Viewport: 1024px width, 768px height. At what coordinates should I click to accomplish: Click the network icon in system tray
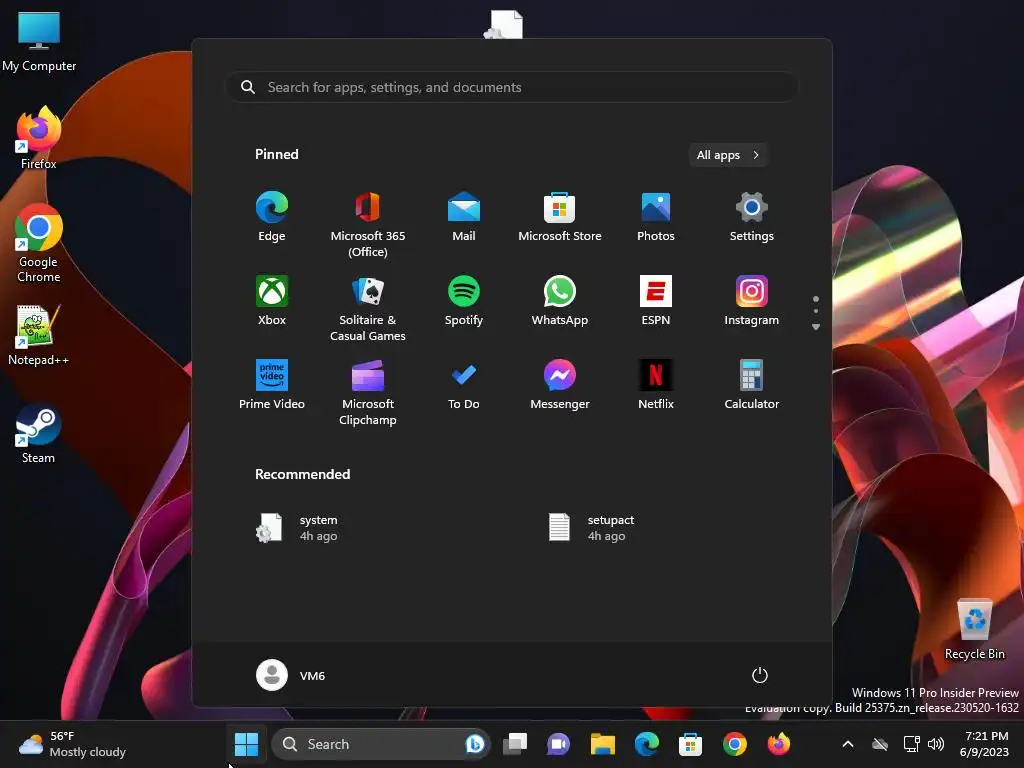pos(911,744)
